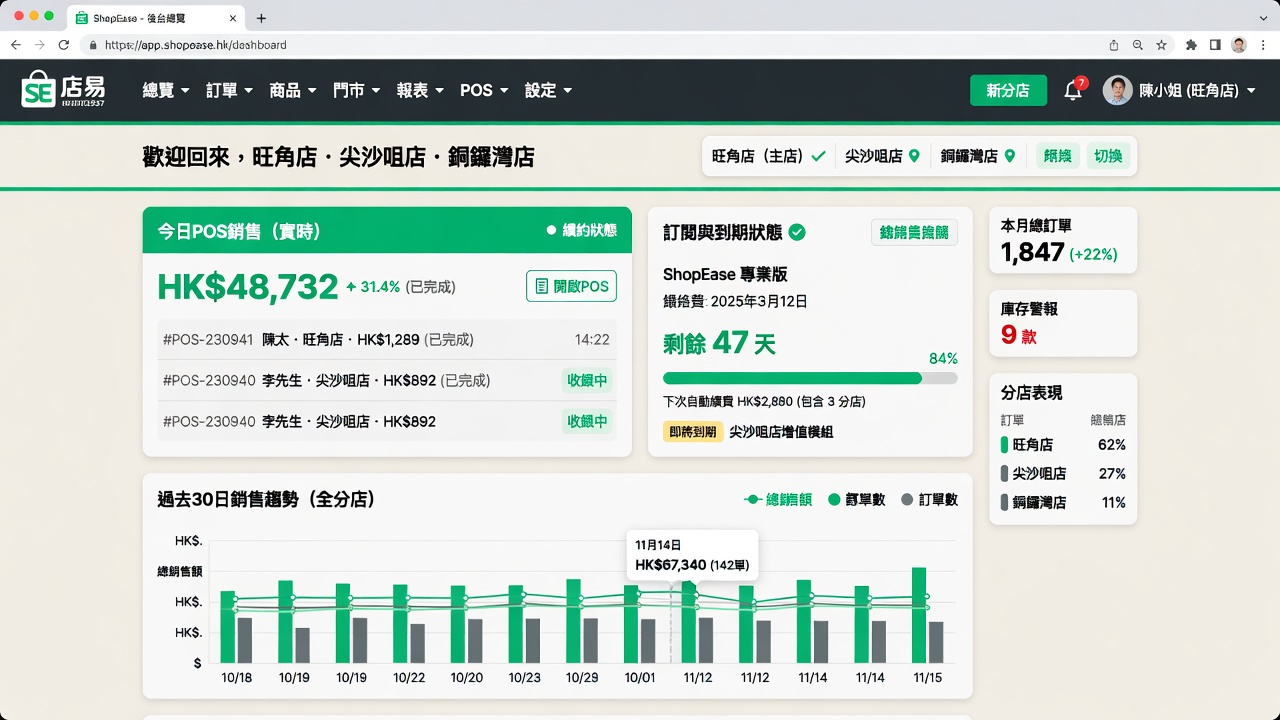
Task: Open the POS dropdown menu
Action: [x=484, y=90]
